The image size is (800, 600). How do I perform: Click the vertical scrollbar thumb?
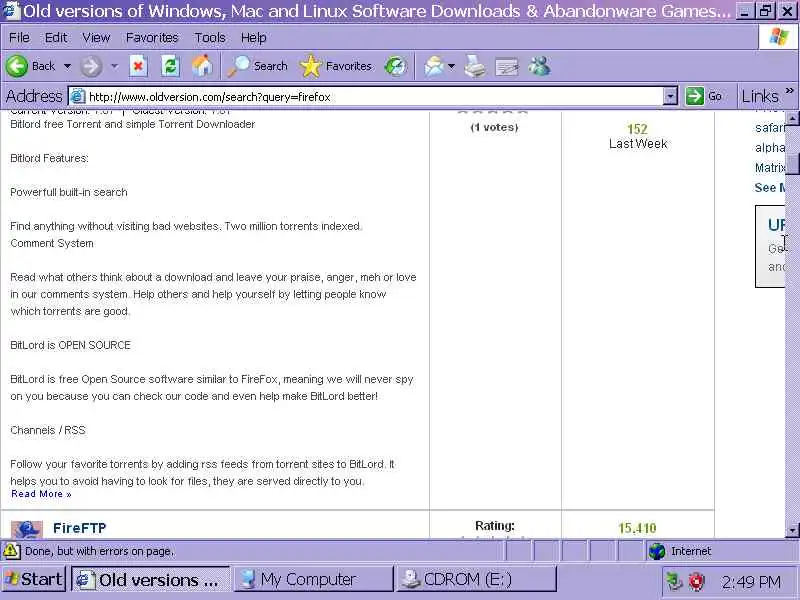(x=792, y=163)
